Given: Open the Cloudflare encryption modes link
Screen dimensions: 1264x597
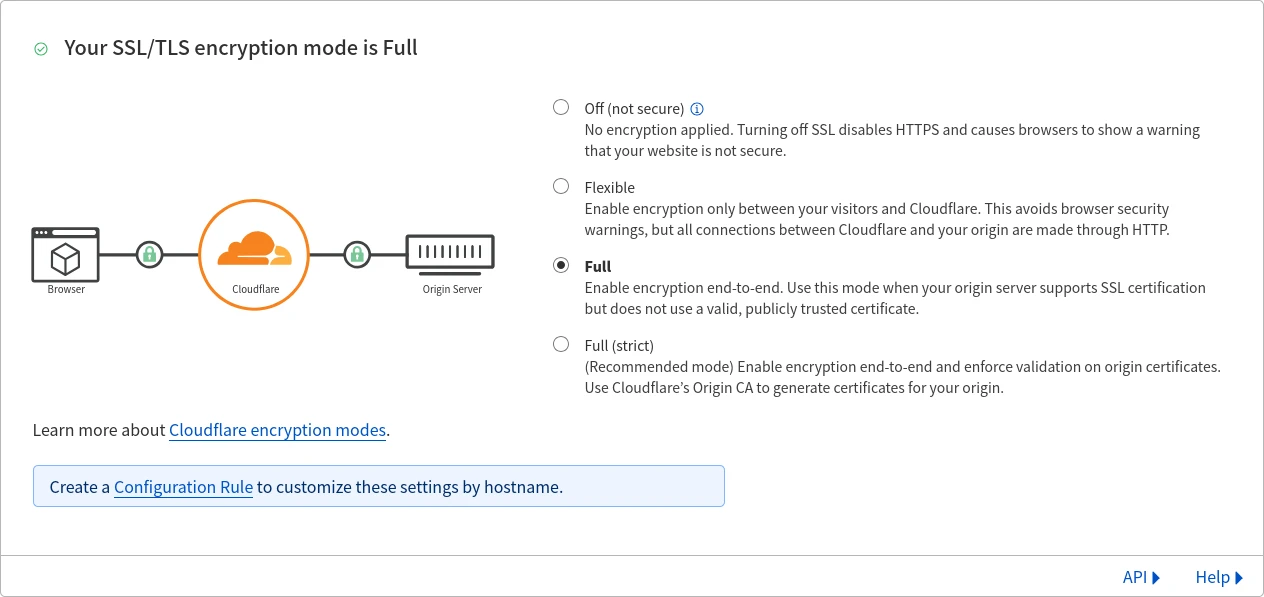Looking at the screenshot, I should pyautogui.click(x=277, y=430).
